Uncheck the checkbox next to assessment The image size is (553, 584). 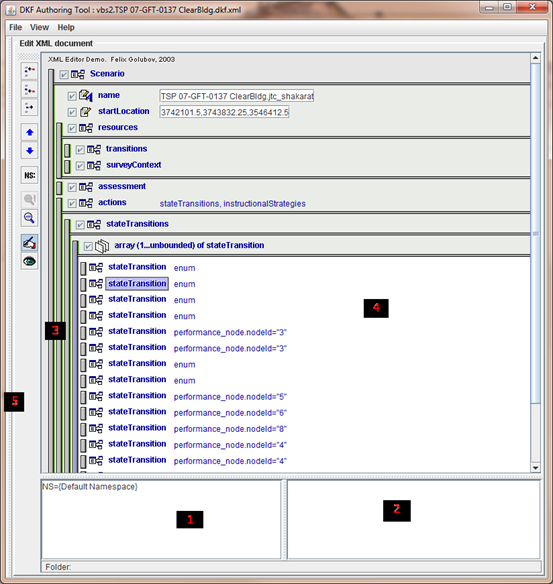[72, 187]
